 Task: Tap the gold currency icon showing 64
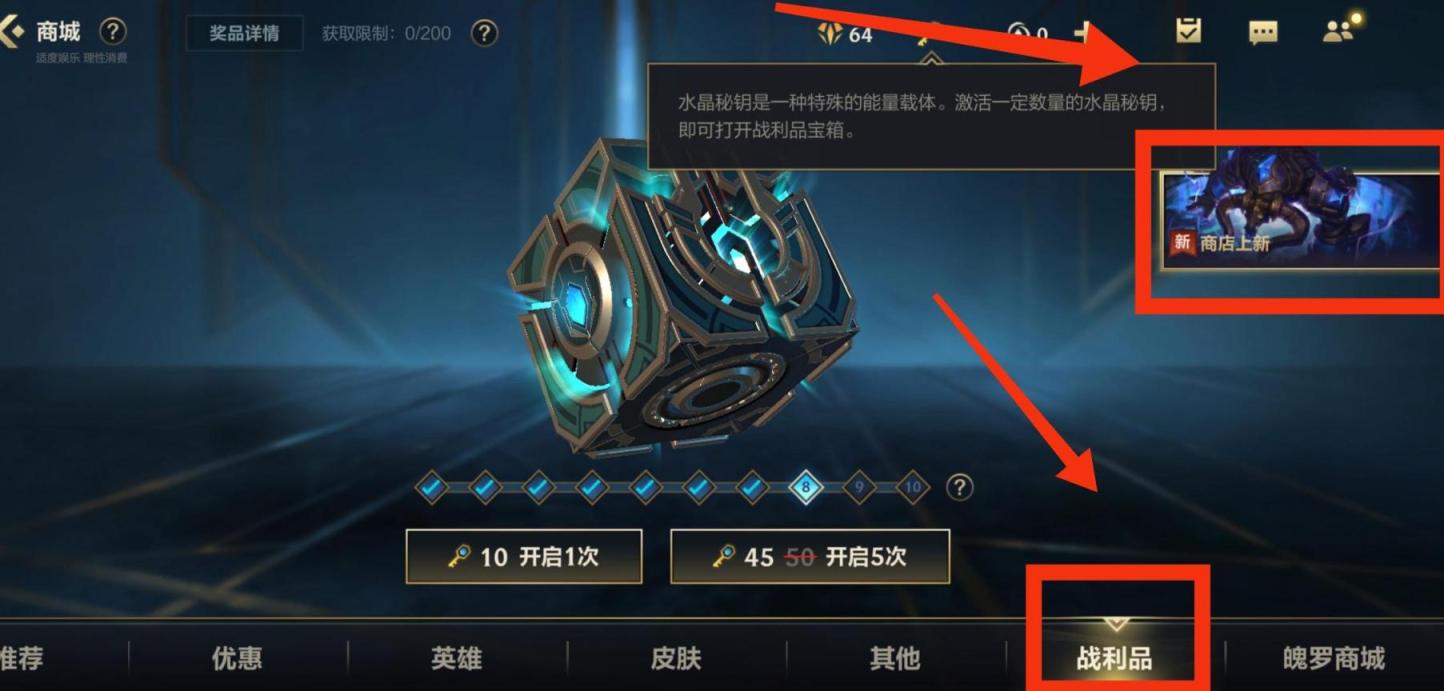(x=830, y=34)
